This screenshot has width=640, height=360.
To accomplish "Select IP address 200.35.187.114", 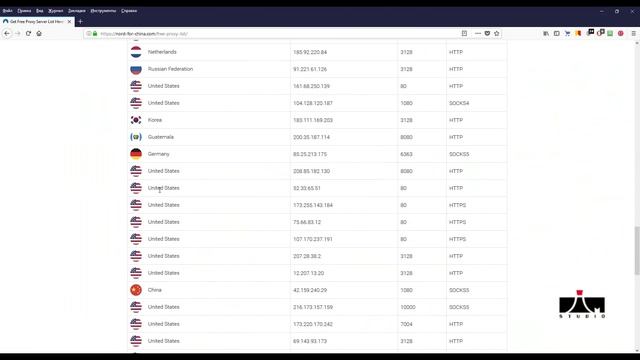I will coord(311,137).
